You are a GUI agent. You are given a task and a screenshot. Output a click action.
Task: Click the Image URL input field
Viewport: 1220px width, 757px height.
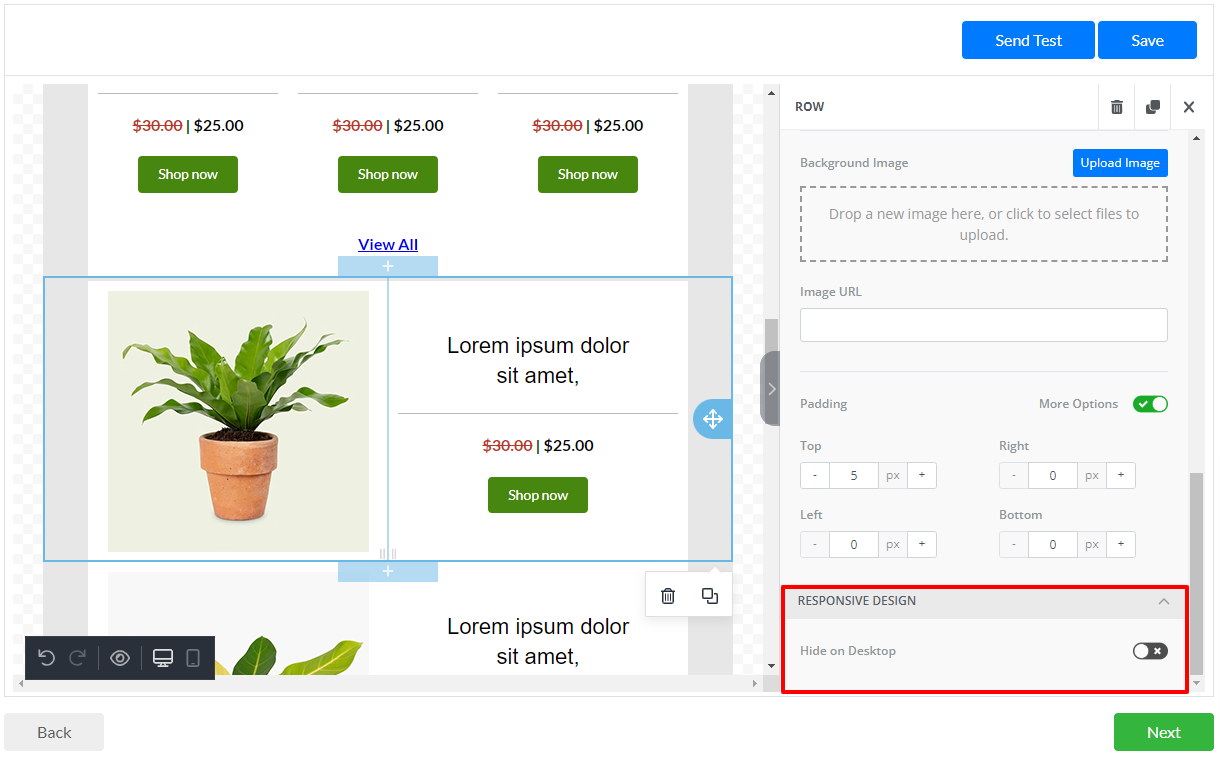pyautogui.click(x=983, y=325)
